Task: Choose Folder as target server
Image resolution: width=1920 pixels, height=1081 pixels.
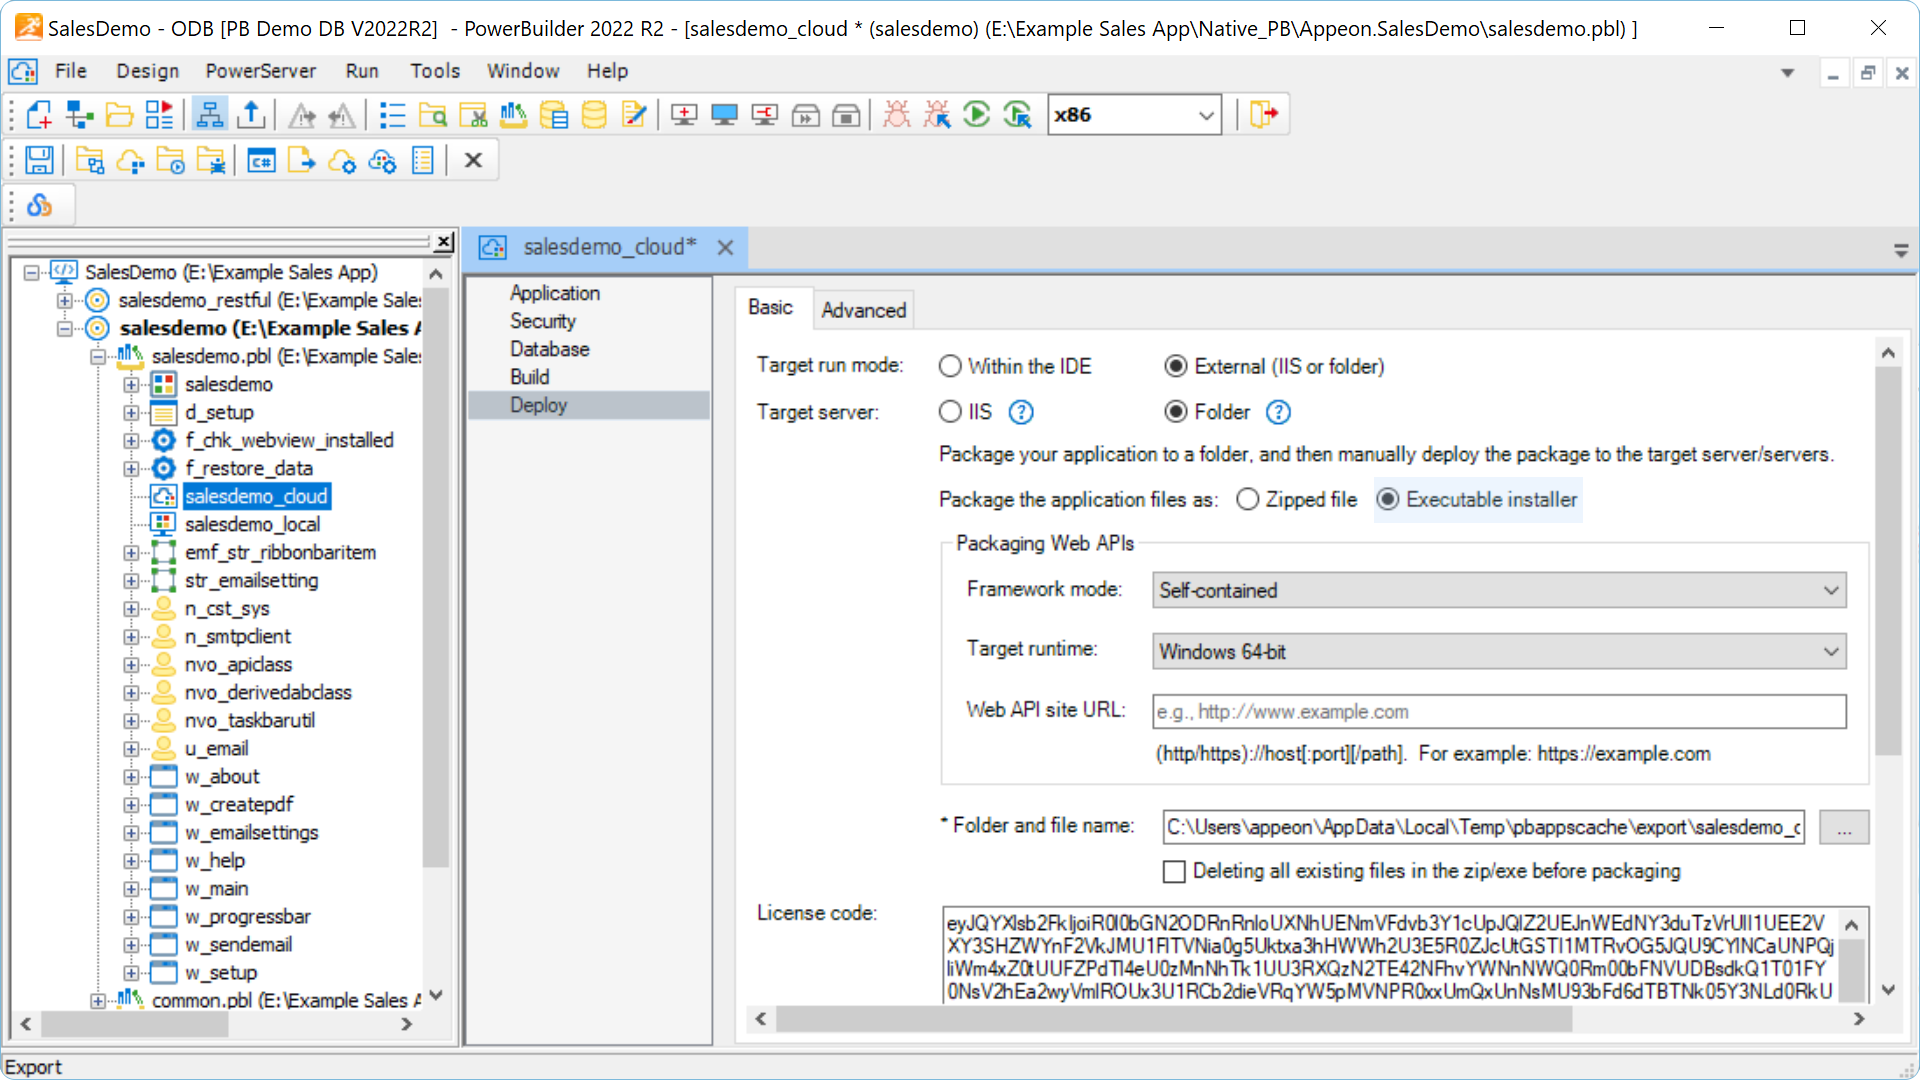Action: tap(1176, 412)
